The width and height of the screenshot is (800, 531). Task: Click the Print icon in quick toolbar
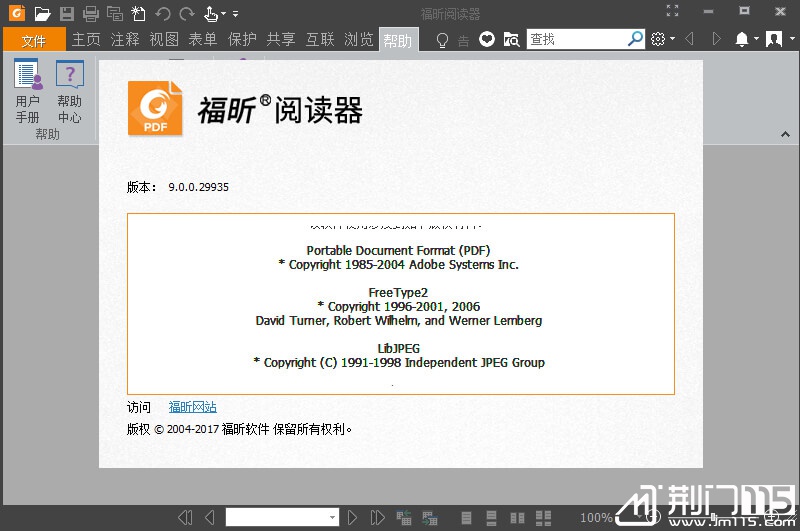[x=91, y=14]
